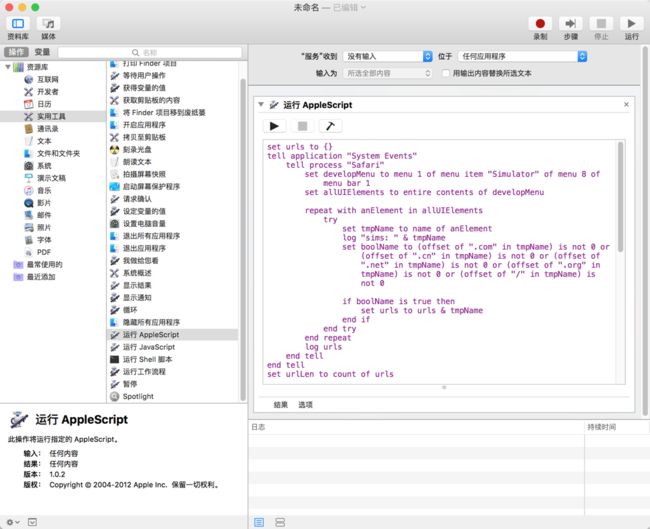Toggle the 资料库 library panel button
Screen dimensions: 650x529
point(18,24)
